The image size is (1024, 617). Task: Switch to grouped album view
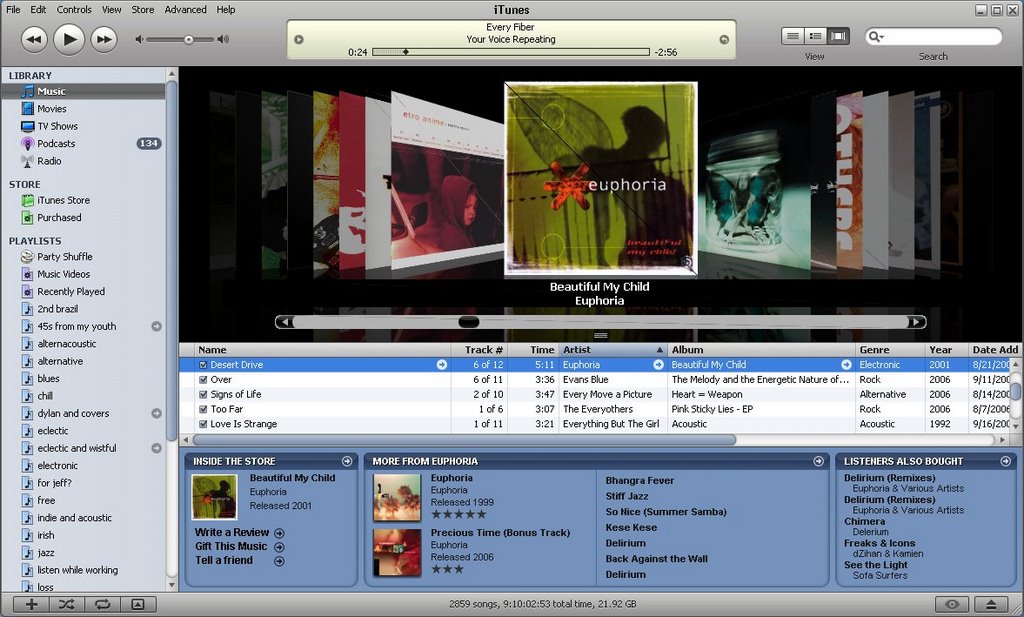[815, 36]
